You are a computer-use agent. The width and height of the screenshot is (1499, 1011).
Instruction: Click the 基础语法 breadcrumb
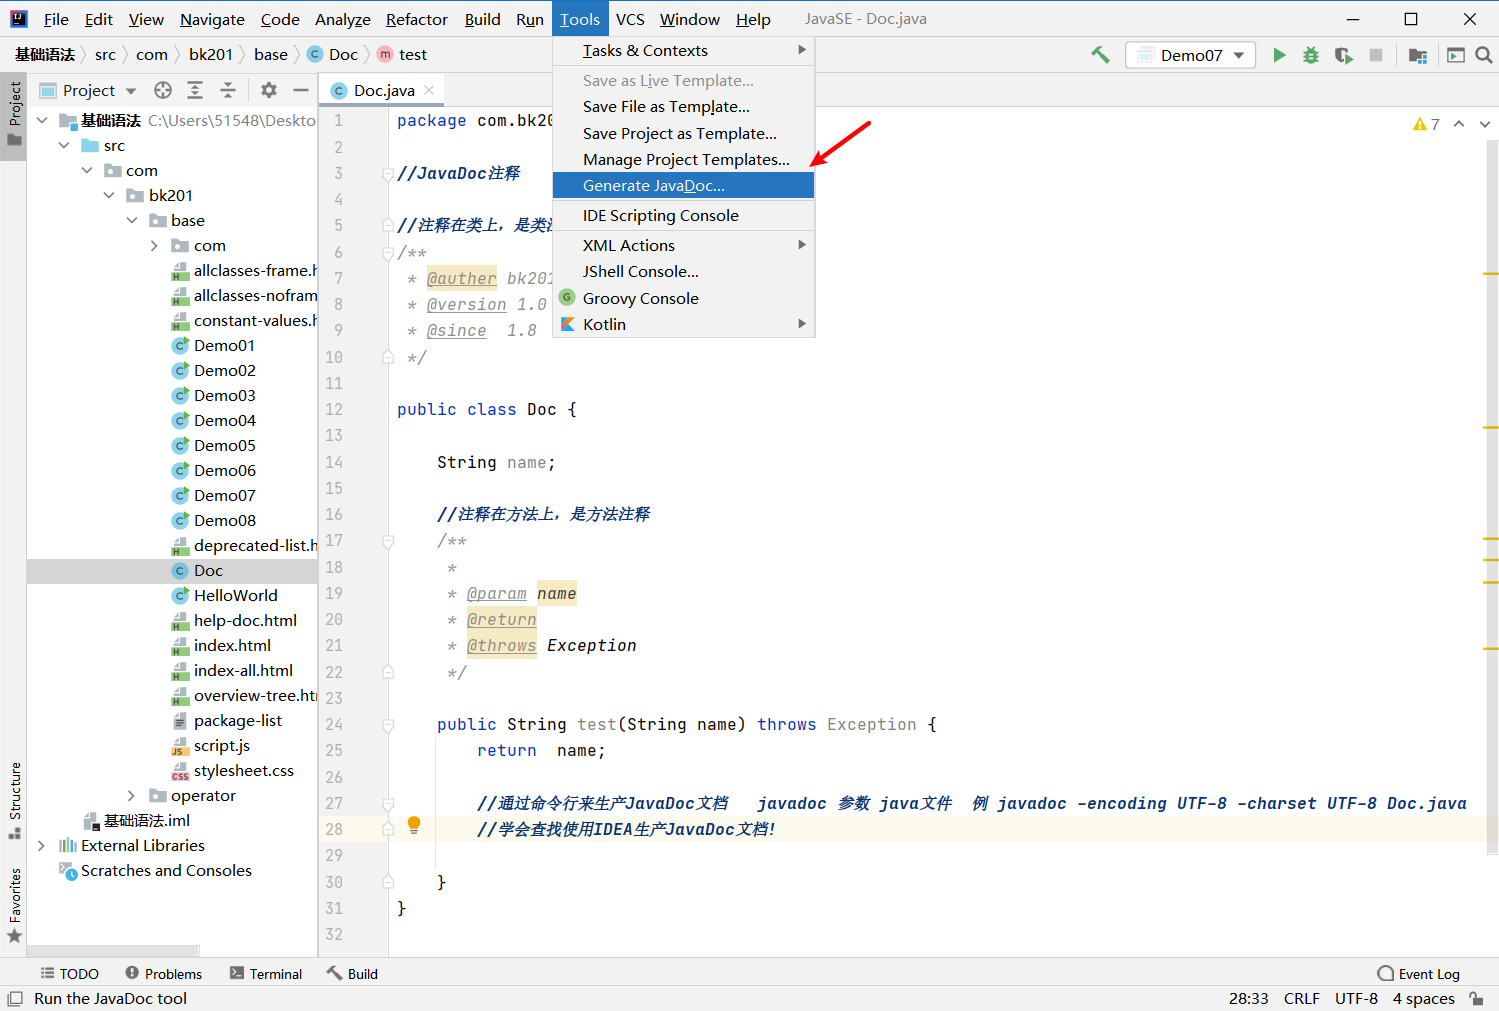click(x=45, y=55)
